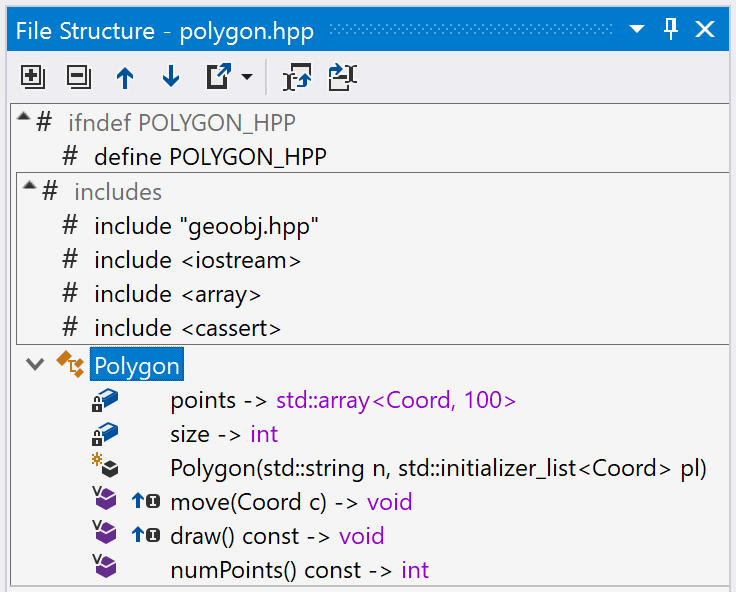Collapse the ifndef POLYGON_HPP node

[23, 117]
